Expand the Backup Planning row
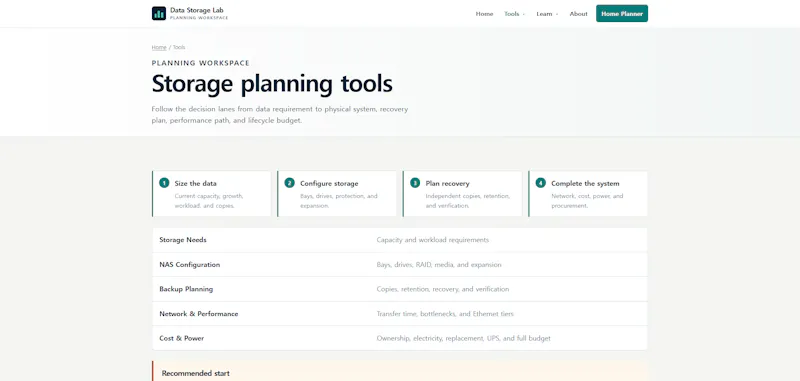 (400, 289)
